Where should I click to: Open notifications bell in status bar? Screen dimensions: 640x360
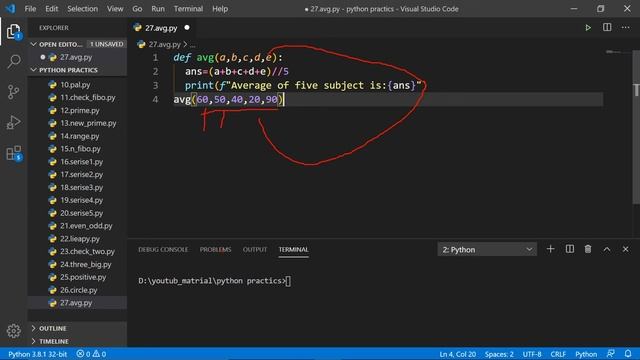pos(628,353)
